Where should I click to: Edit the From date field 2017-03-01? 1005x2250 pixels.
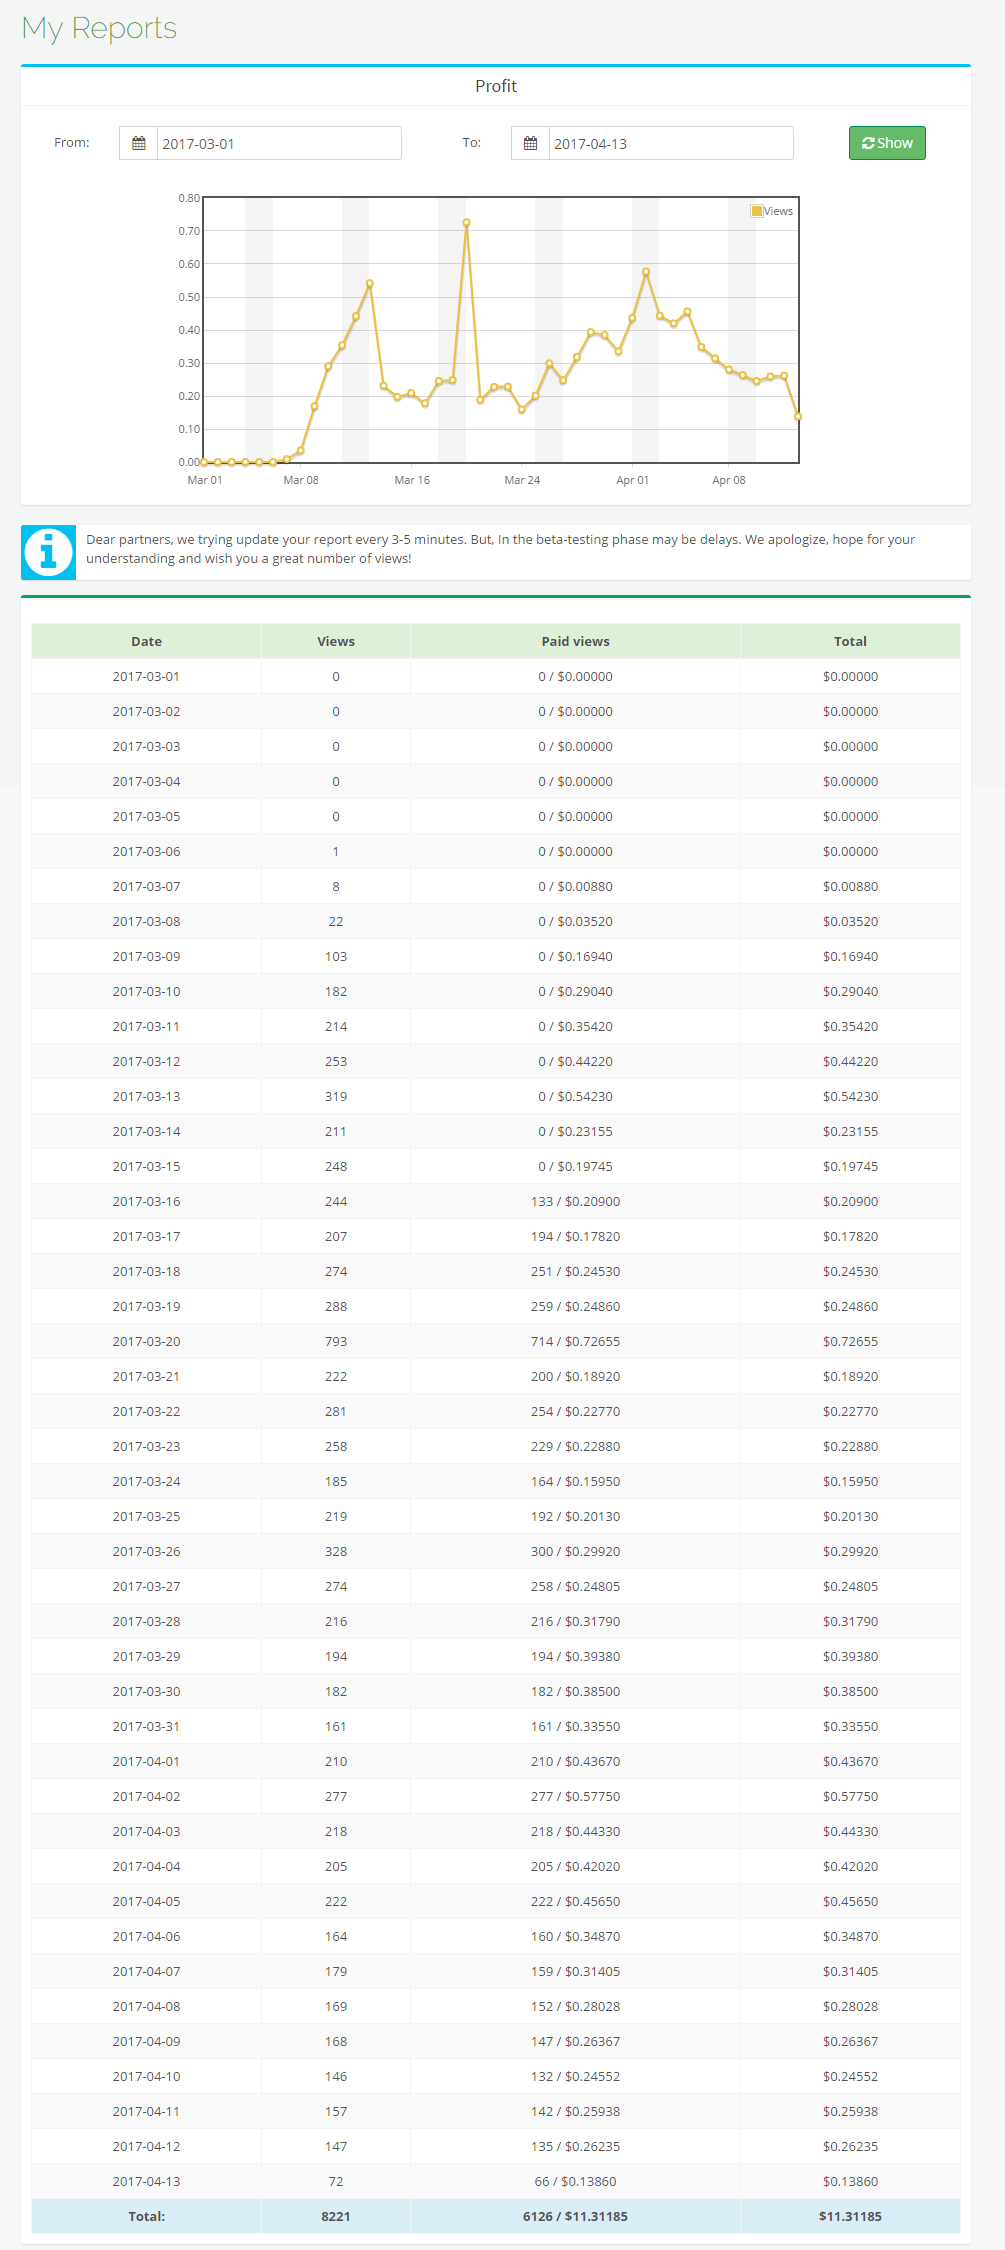click(x=279, y=143)
